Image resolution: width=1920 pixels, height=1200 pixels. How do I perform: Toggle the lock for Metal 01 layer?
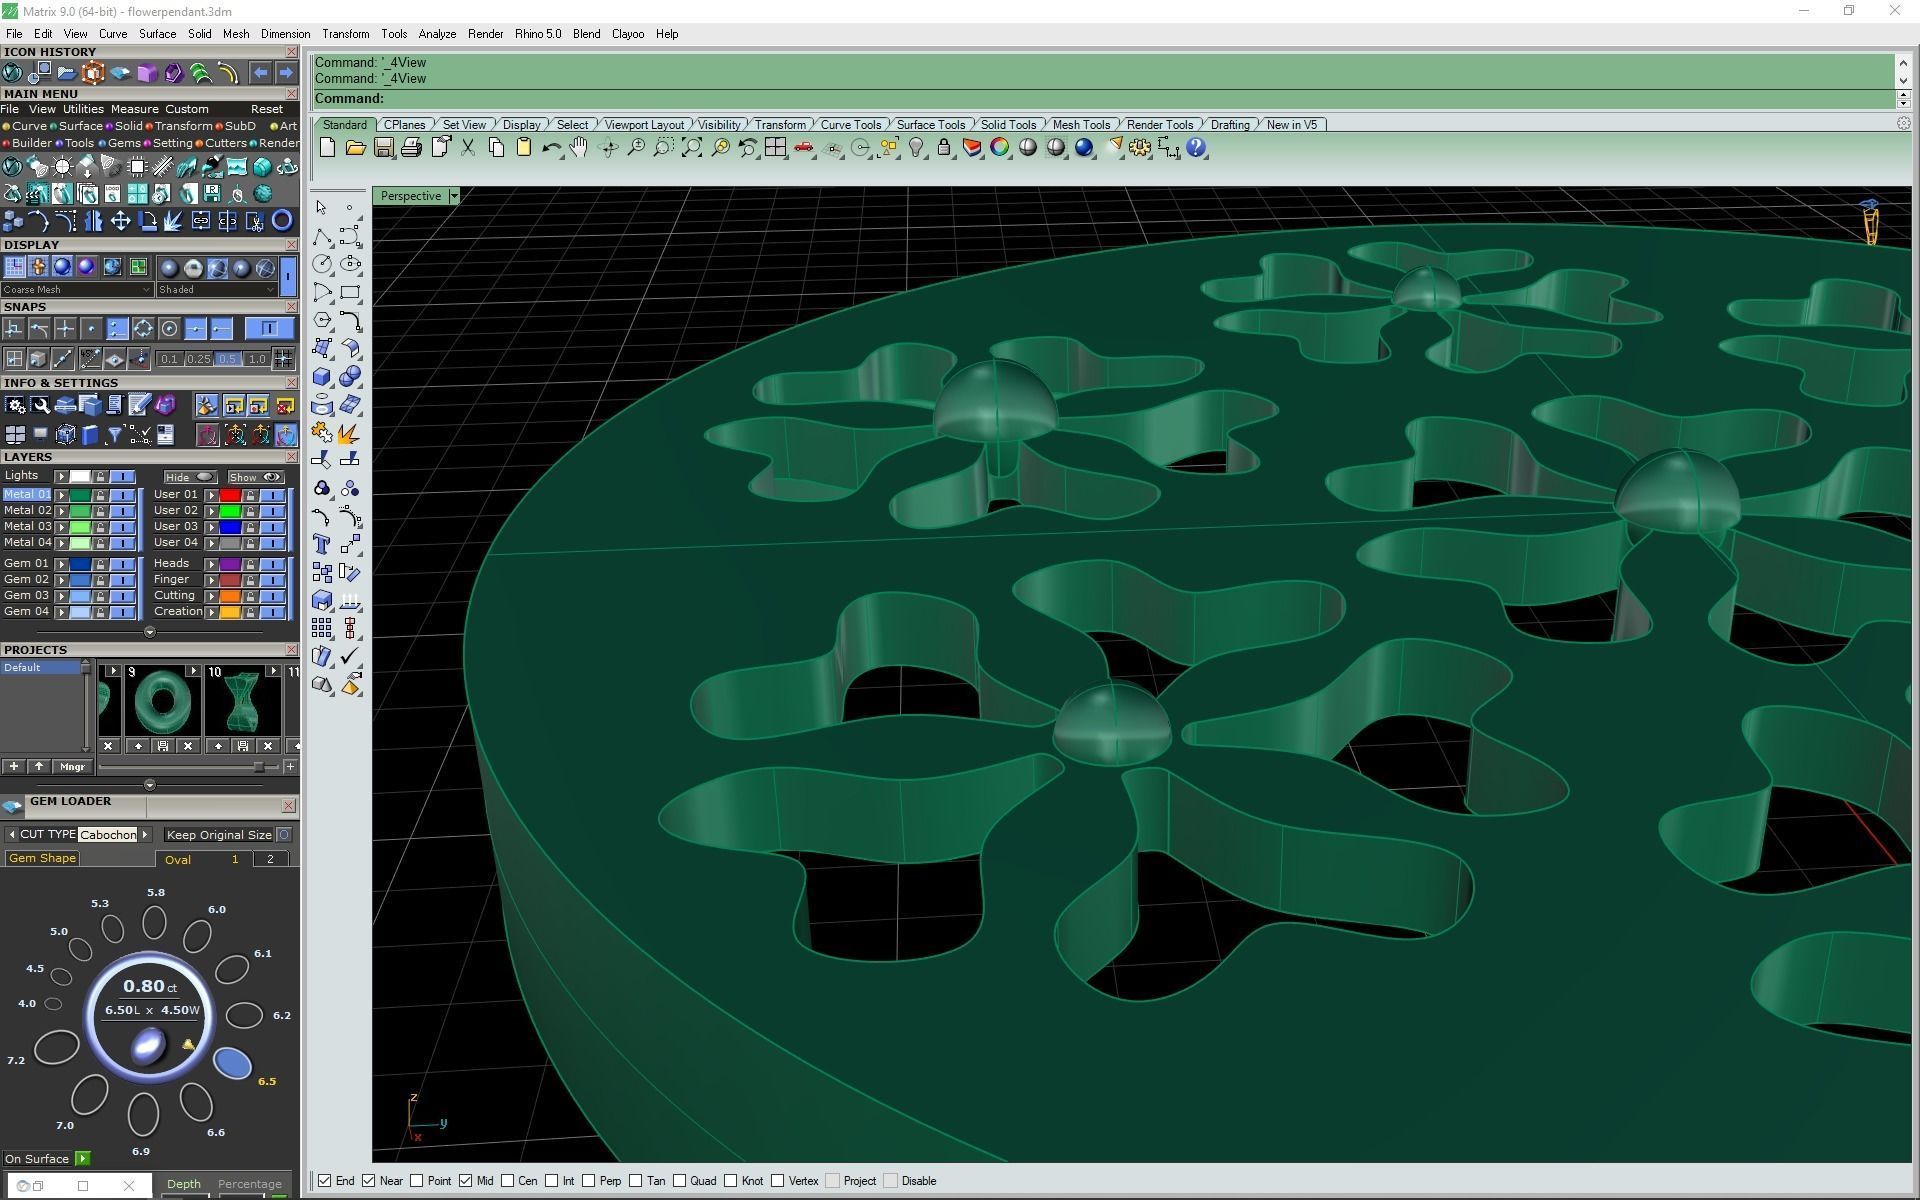point(100,495)
